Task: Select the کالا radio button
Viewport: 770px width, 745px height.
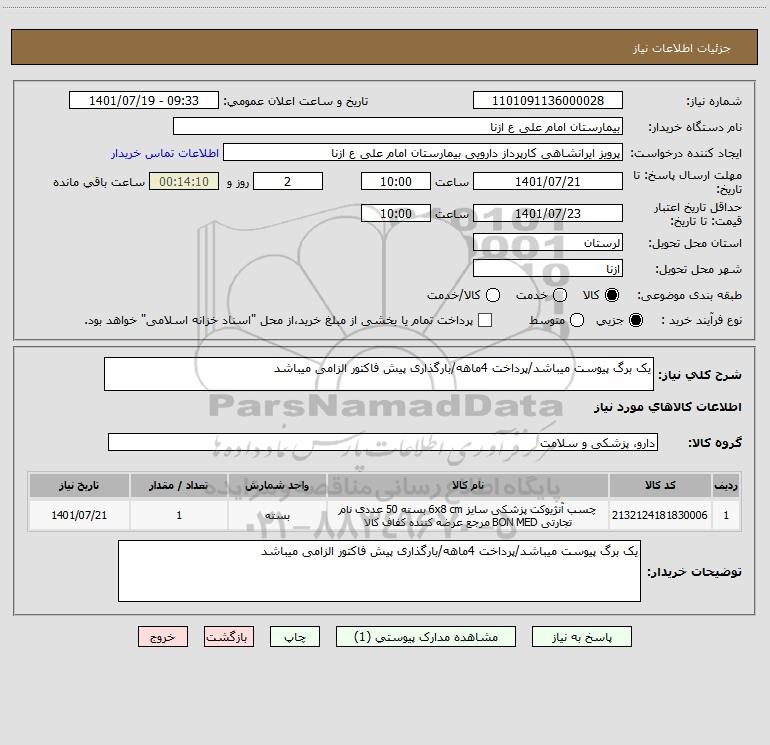Action: point(612,295)
